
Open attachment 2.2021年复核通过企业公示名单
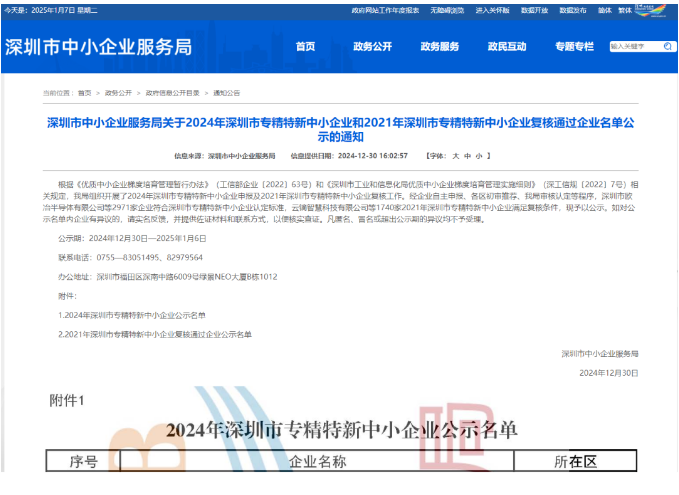tap(155, 334)
